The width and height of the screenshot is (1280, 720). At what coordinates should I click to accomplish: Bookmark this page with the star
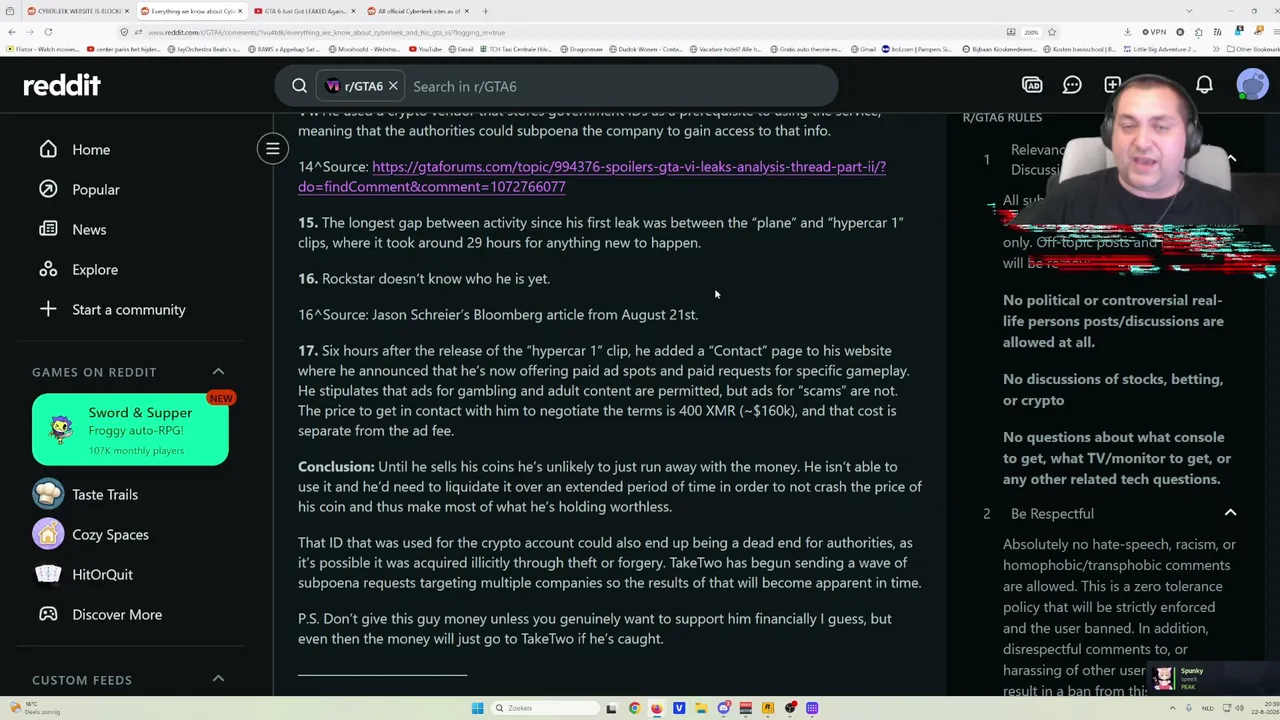pos(1051,32)
